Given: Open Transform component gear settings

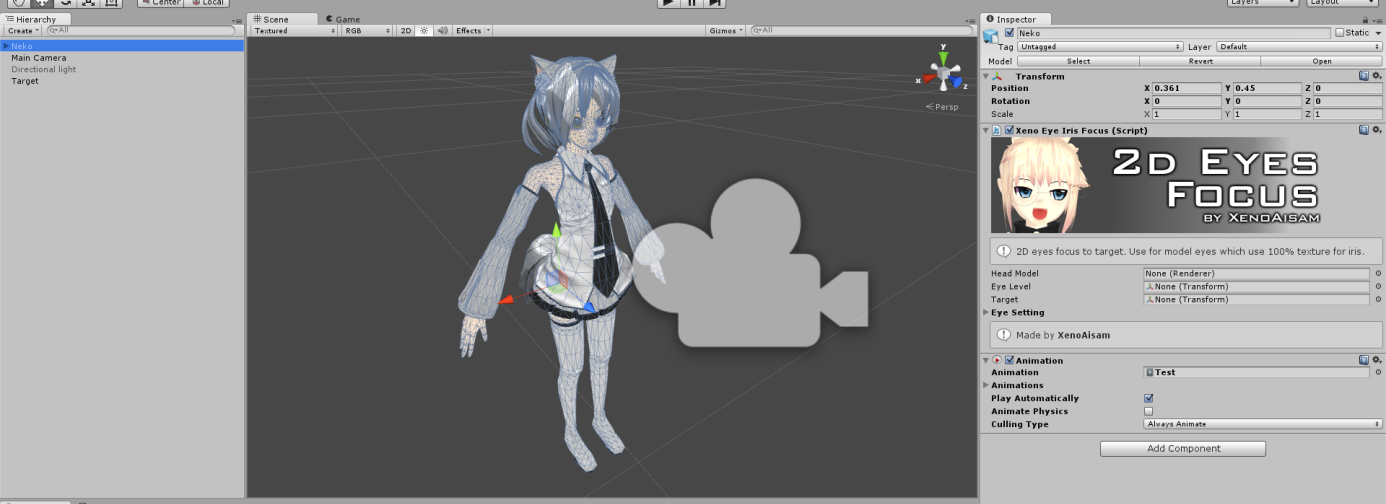Looking at the screenshot, I should tap(1376, 76).
